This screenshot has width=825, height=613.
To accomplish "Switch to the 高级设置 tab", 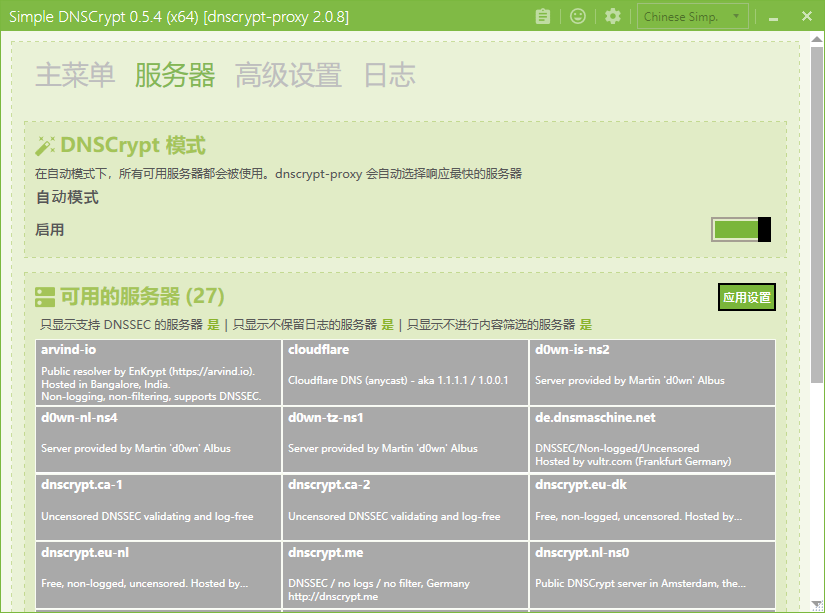I will (288, 75).
